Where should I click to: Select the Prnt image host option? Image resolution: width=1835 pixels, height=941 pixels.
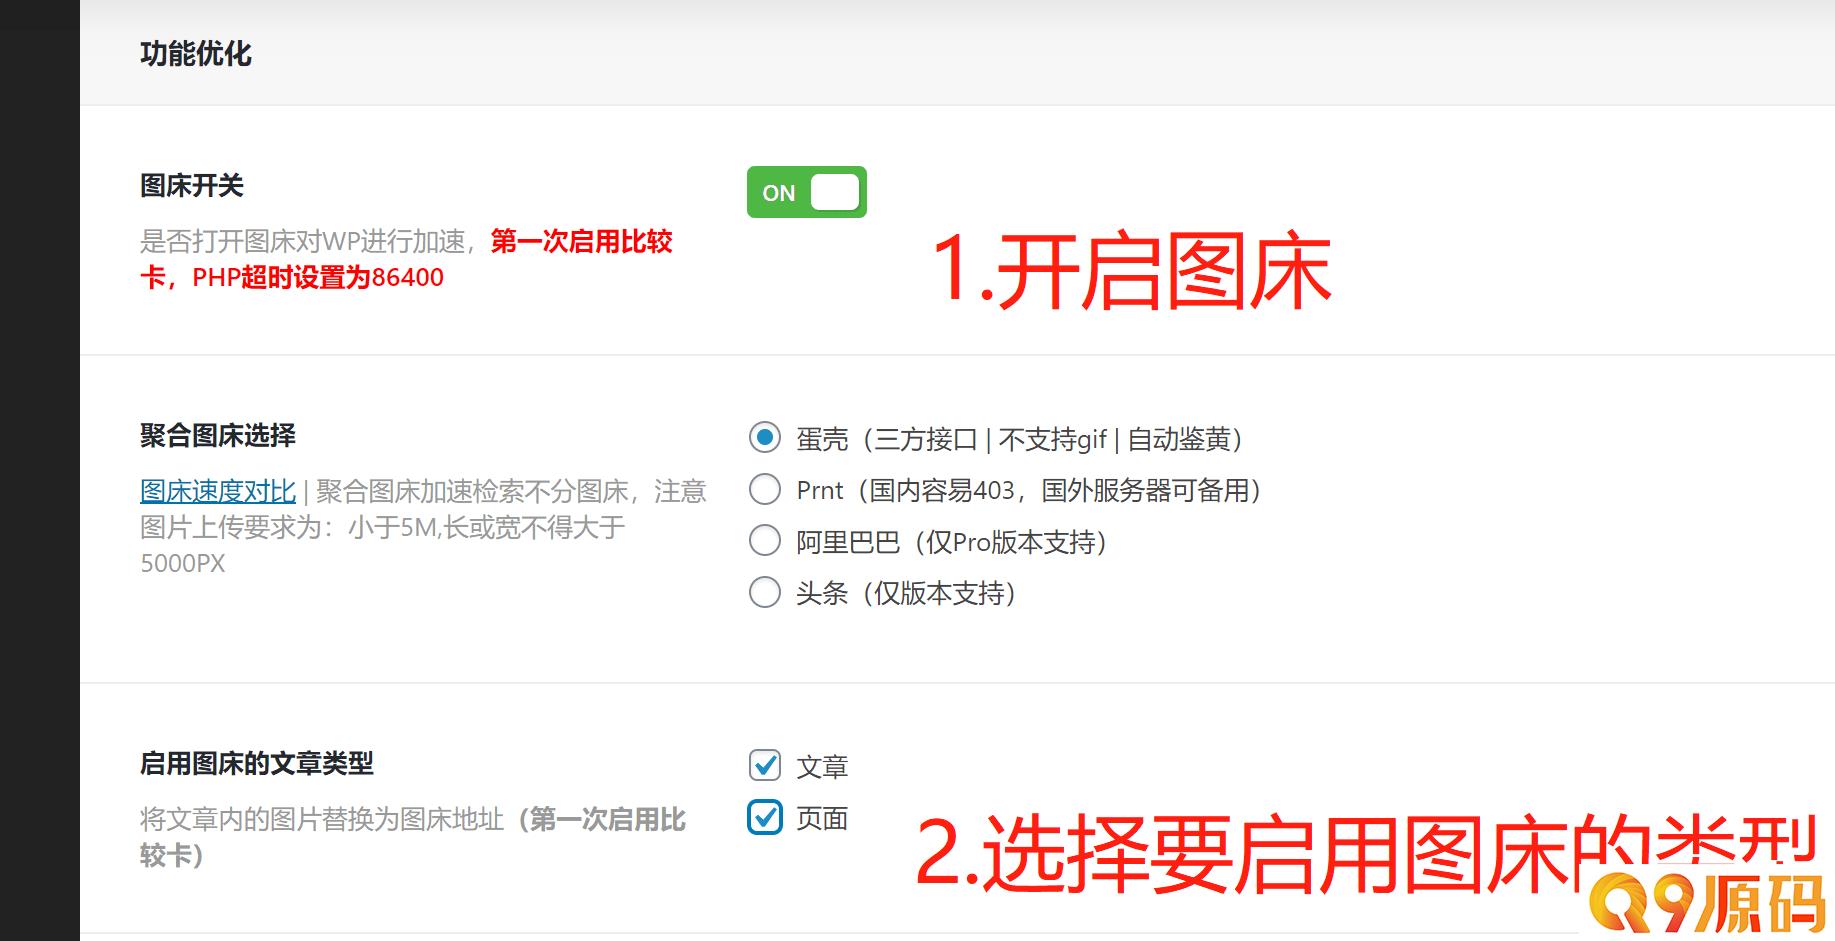765,489
